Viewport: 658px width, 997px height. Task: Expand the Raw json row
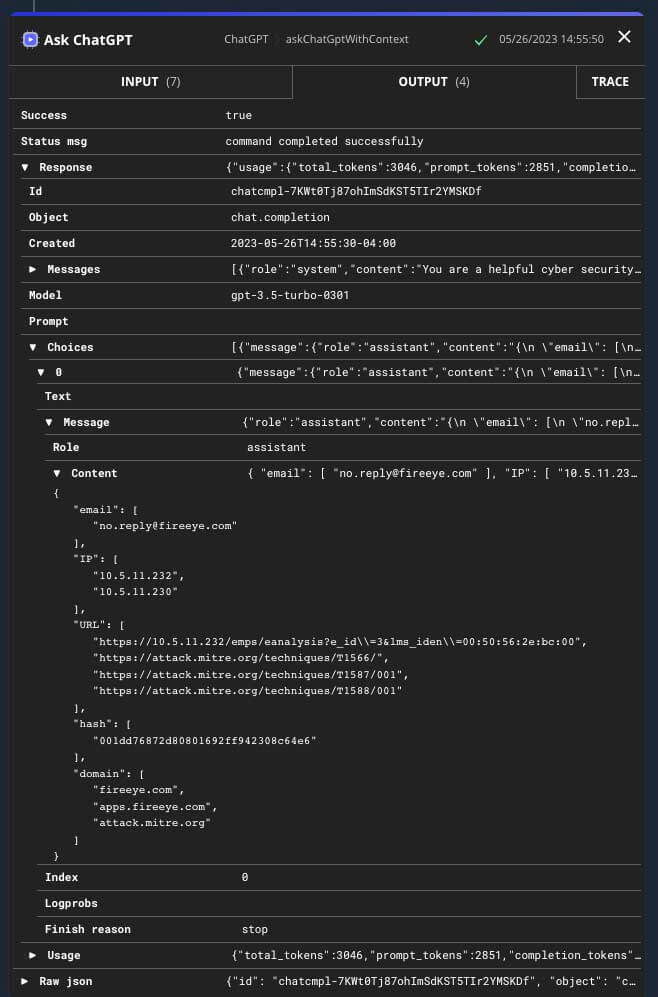[25, 982]
